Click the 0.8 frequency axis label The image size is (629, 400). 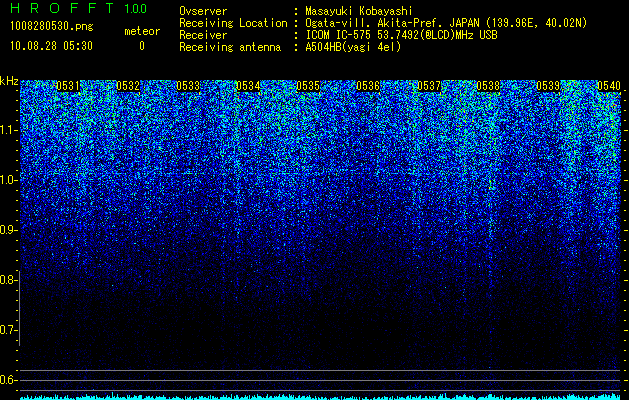coord(8,280)
